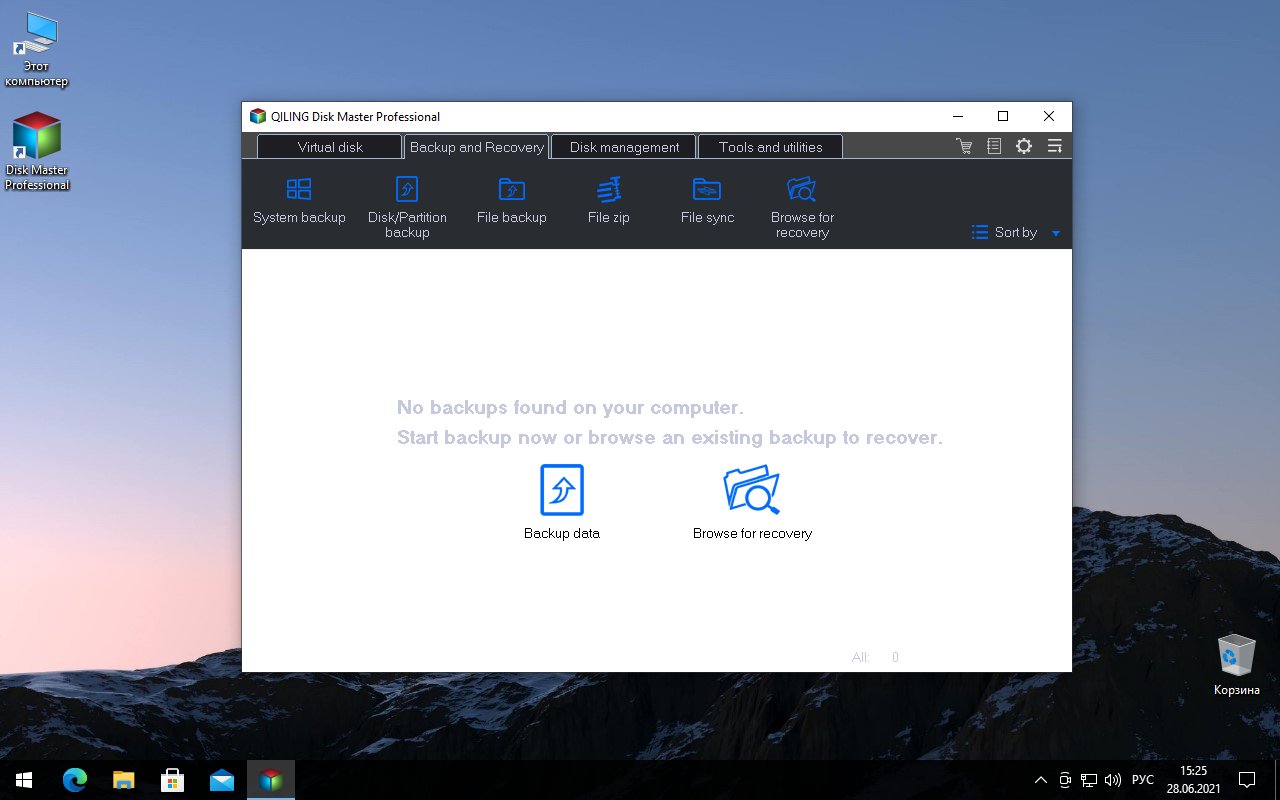Open the shopping cart purchase icon
Viewport: 1280px width, 800px height.
964,146
